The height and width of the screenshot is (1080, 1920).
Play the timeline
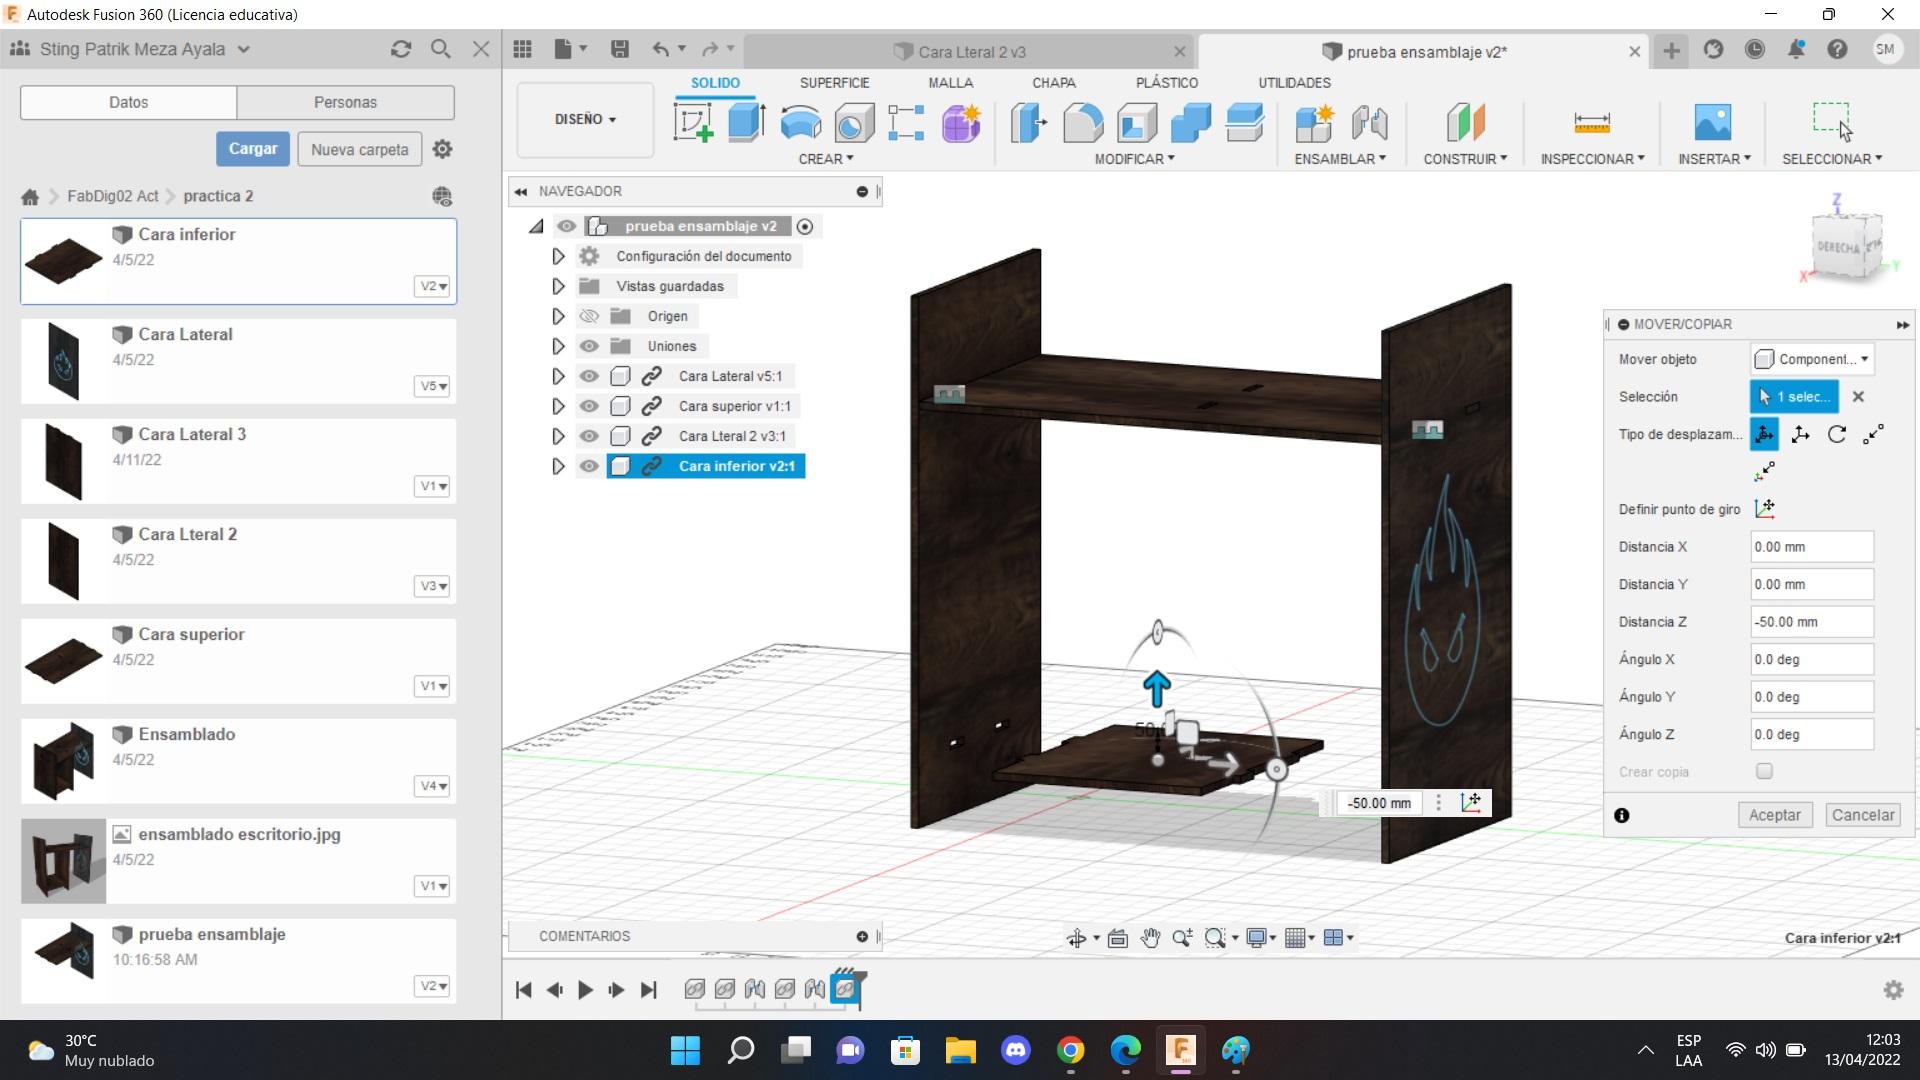[585, 990]
